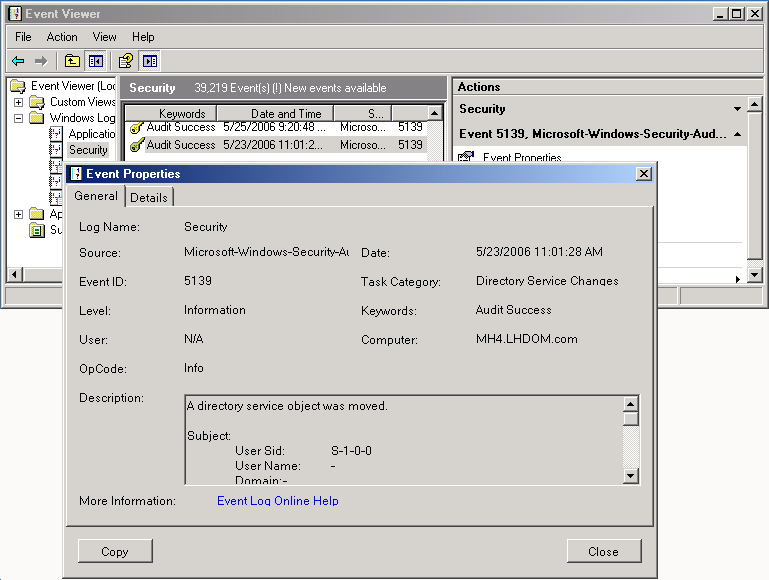Click the Description box scroll down arrow
The width and height of the screenshot is (769, 580).
point(630,476)
